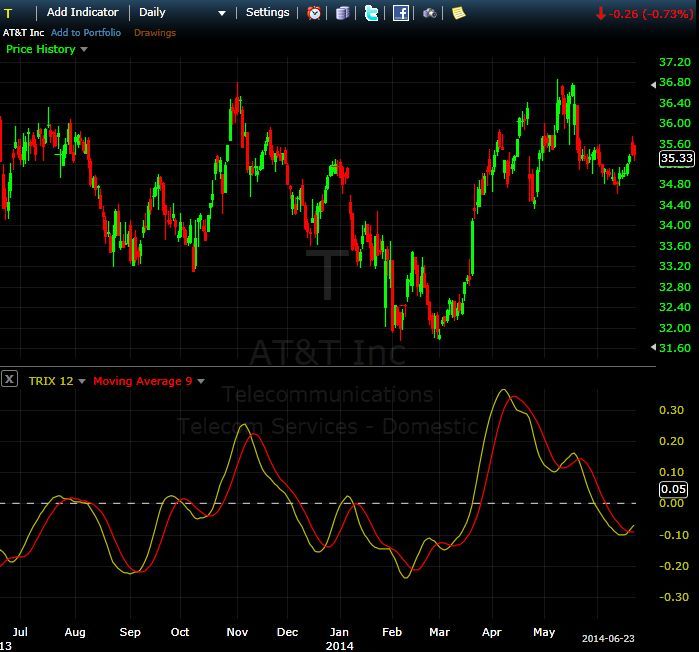Click the camera snapshot icon

coord(429,13)
